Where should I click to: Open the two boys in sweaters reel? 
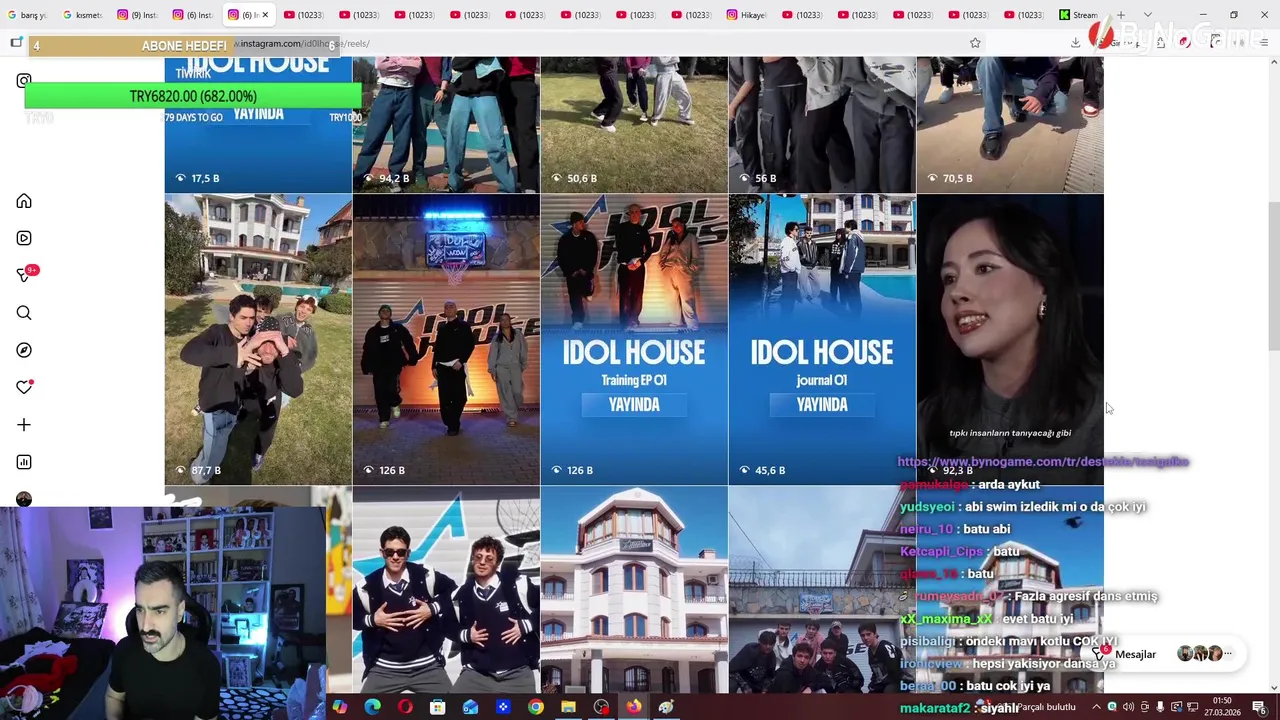[x=446, y=590]
